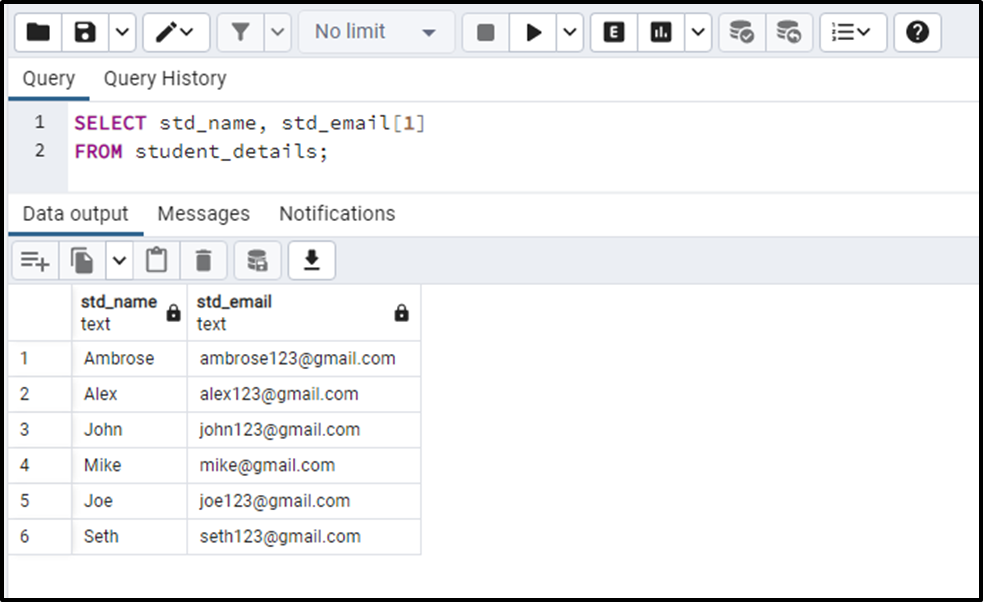Run Explain Analyze chart icon
This screenshot has width=983, height=602.
(661, 32)
